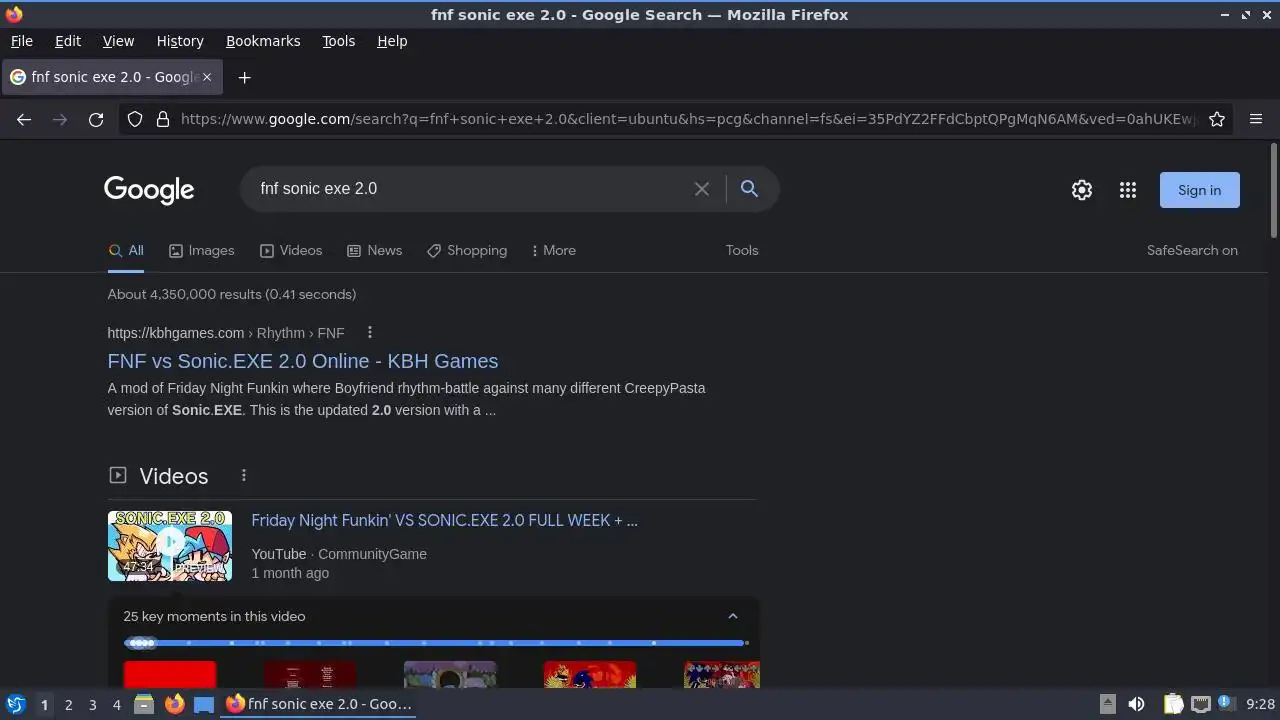Open the Edit menu
This screenshot has width=1280, height=720.
click(68, 41)
